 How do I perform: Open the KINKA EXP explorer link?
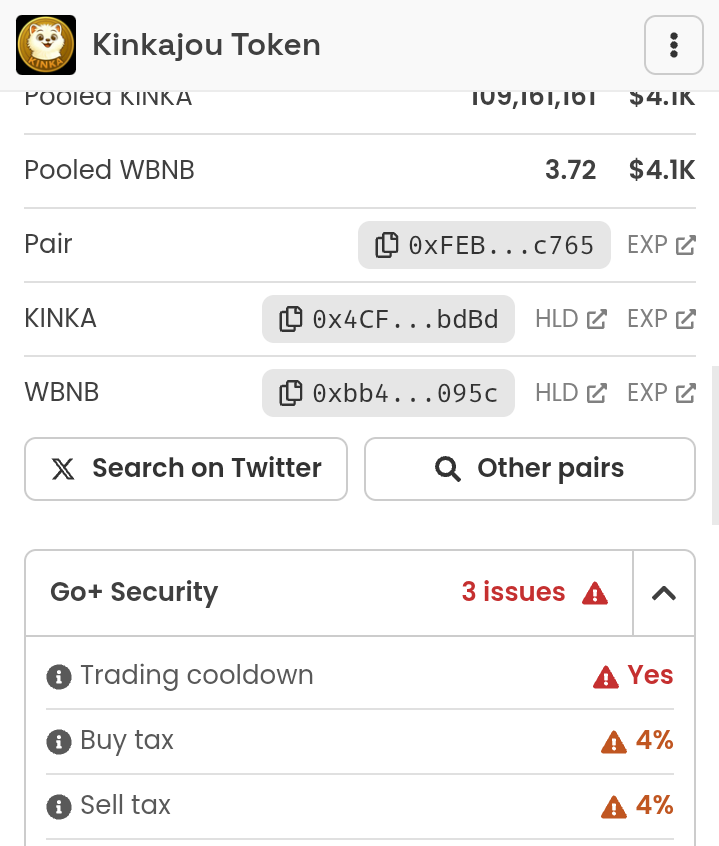661,319
